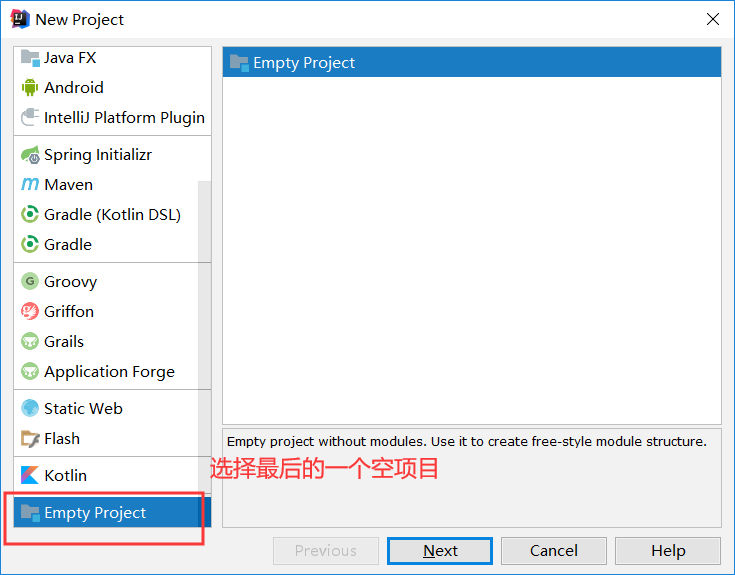Click the Gradle (Kotlin DSL) icon

click(x=30, y=215)
